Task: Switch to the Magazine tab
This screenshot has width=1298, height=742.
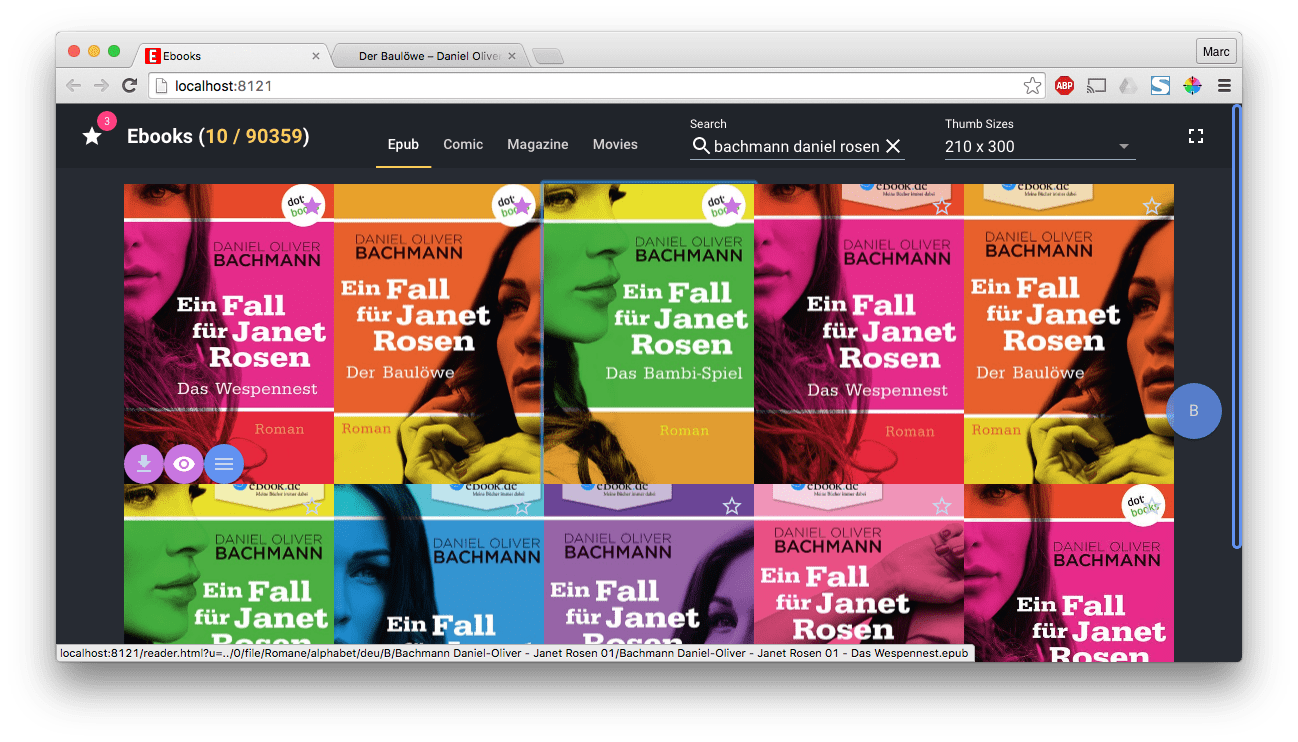Action: (538, 145)
